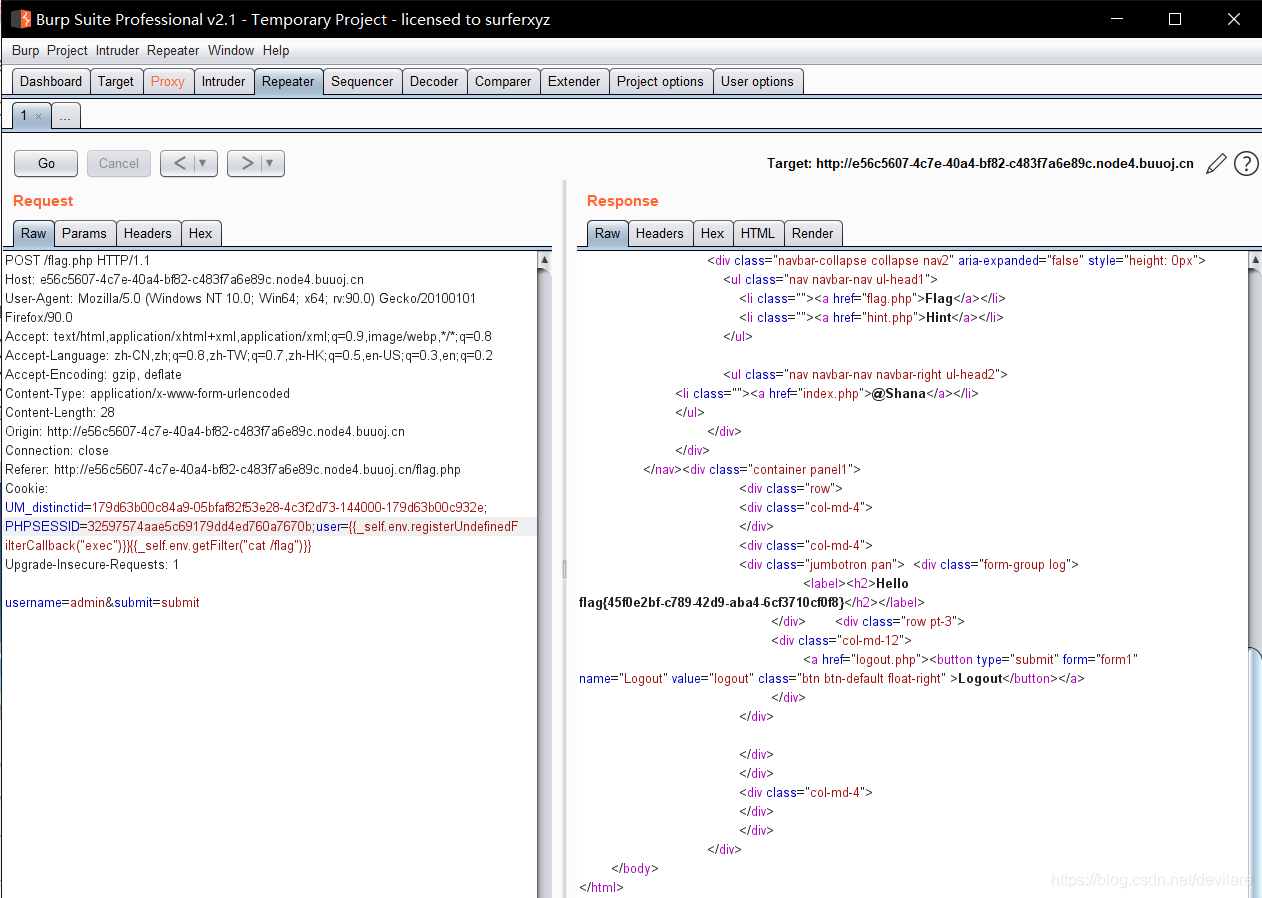This screenshot has height=898, width=1262.
Task: Click the Request panel heading
Action: click(43, 201)
